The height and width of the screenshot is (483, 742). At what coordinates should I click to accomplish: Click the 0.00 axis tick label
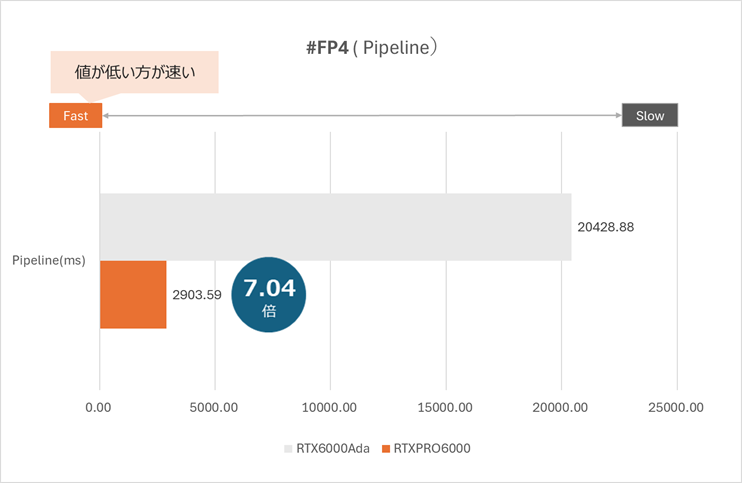coord(100,407)
